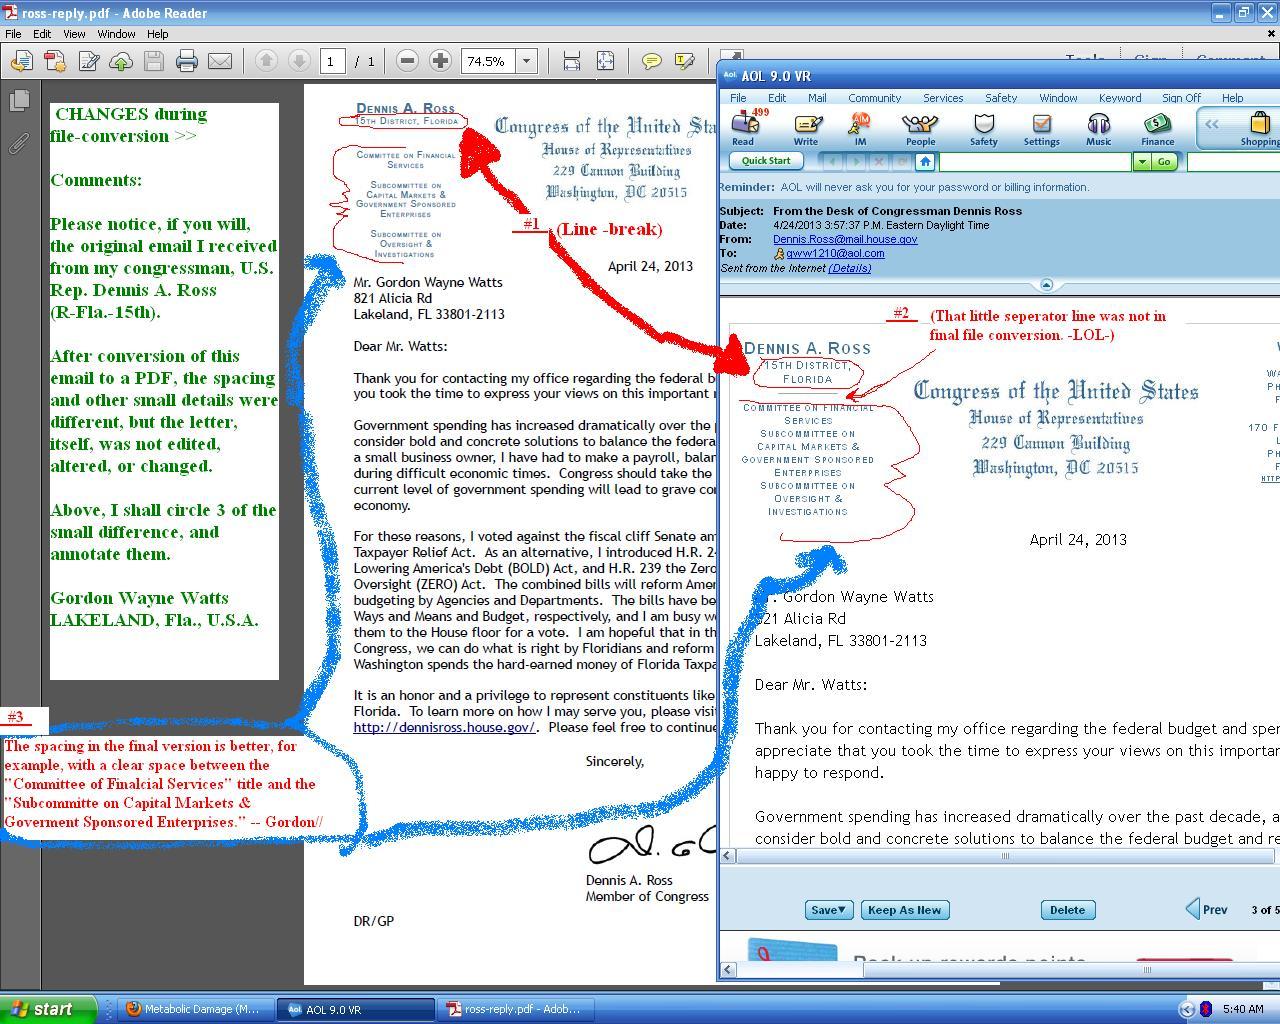Expand hidden system tray icons arrow

tap(1187, 1009)
